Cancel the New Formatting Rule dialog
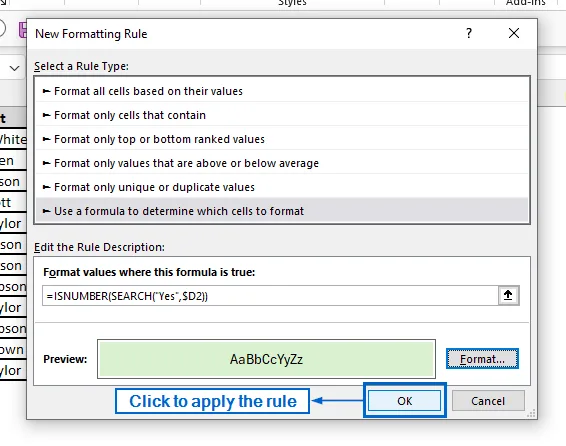566x446 pixels. (x=488, y=401)
